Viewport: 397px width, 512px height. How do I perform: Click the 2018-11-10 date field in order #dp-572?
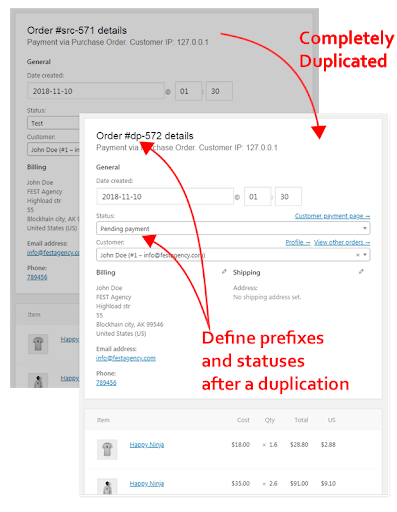click(x=165, y=197)
